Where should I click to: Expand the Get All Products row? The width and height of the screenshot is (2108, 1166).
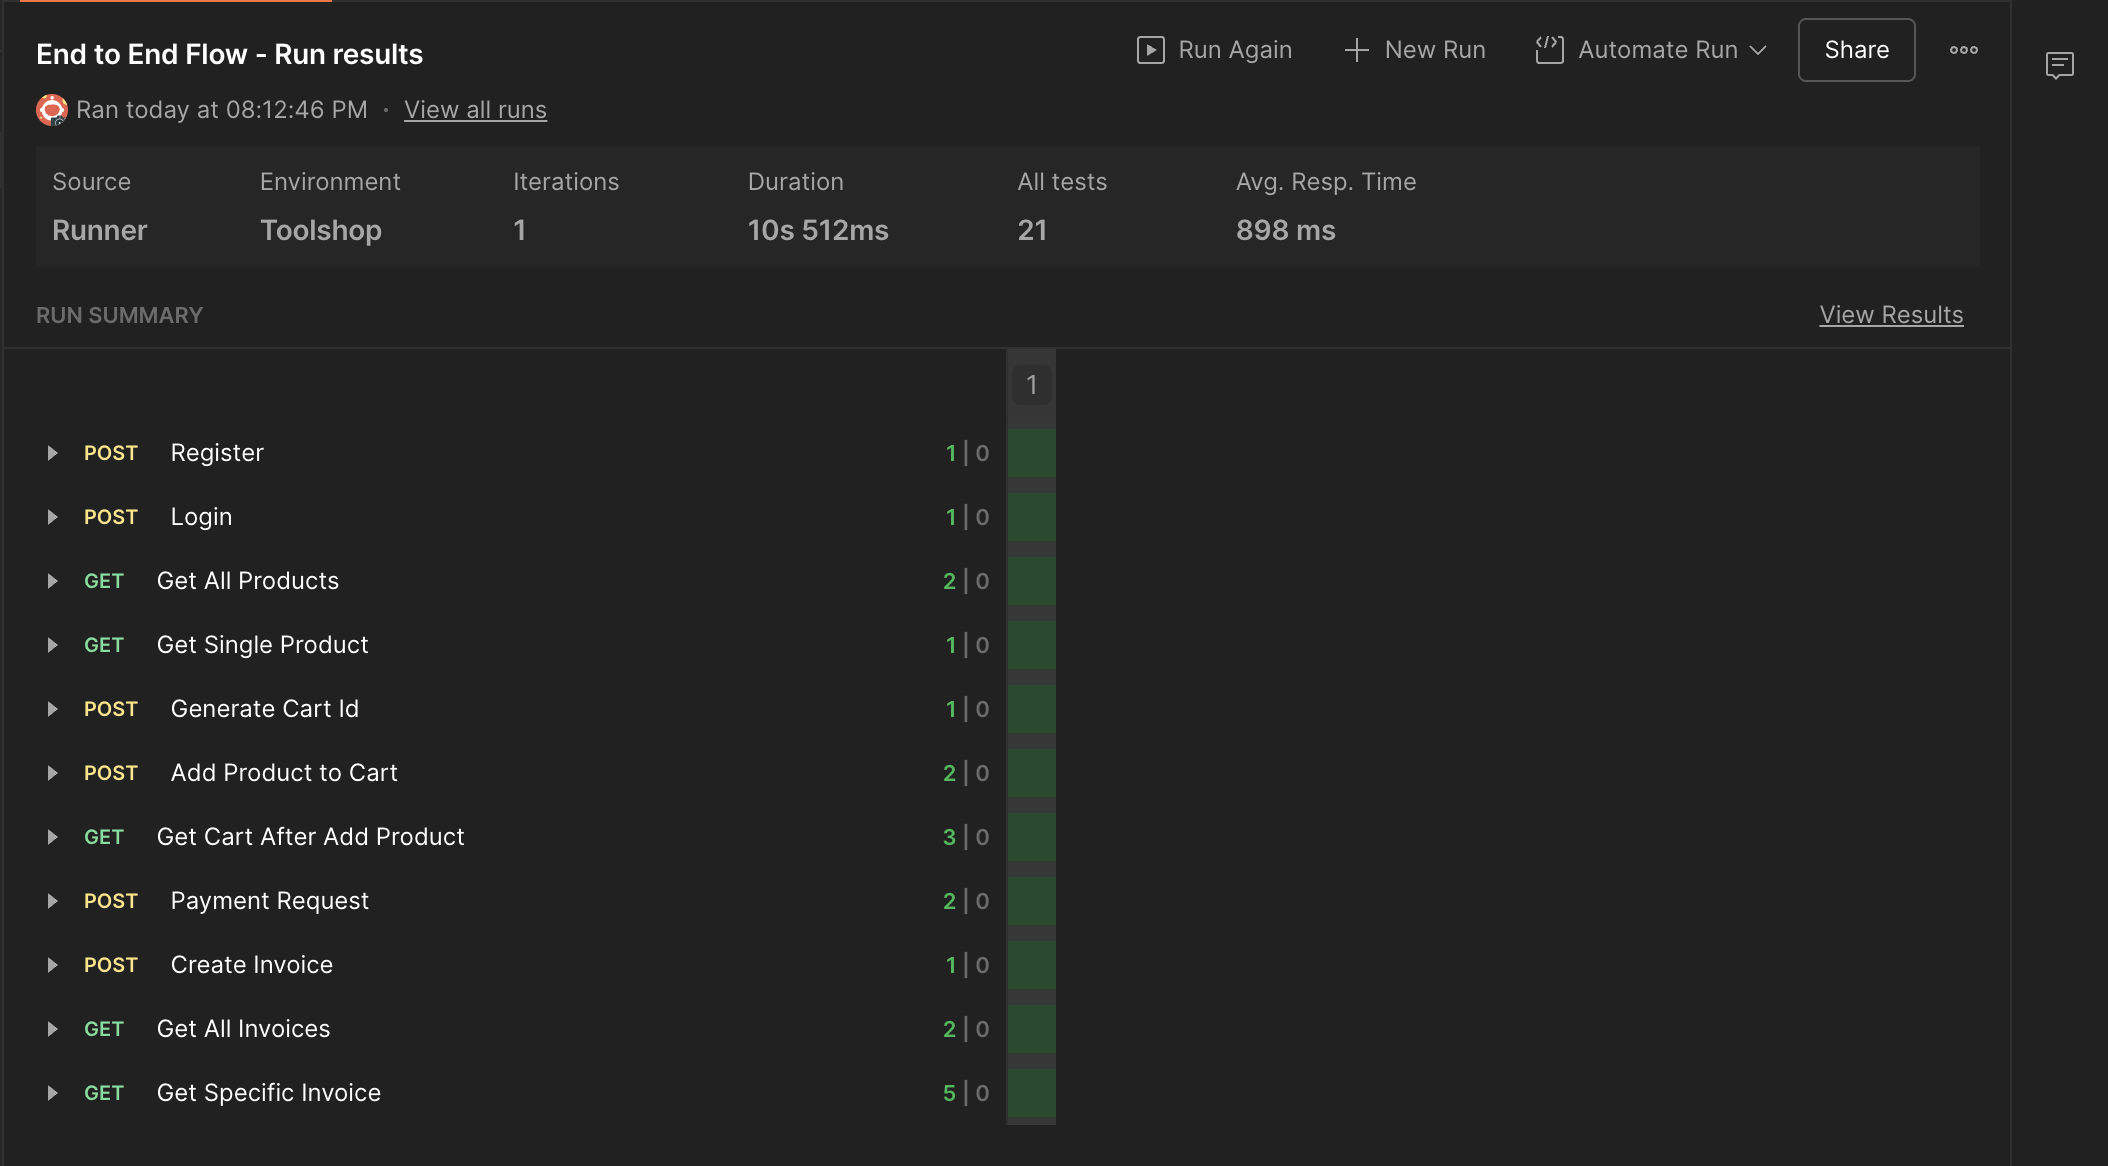coord(52,581)
